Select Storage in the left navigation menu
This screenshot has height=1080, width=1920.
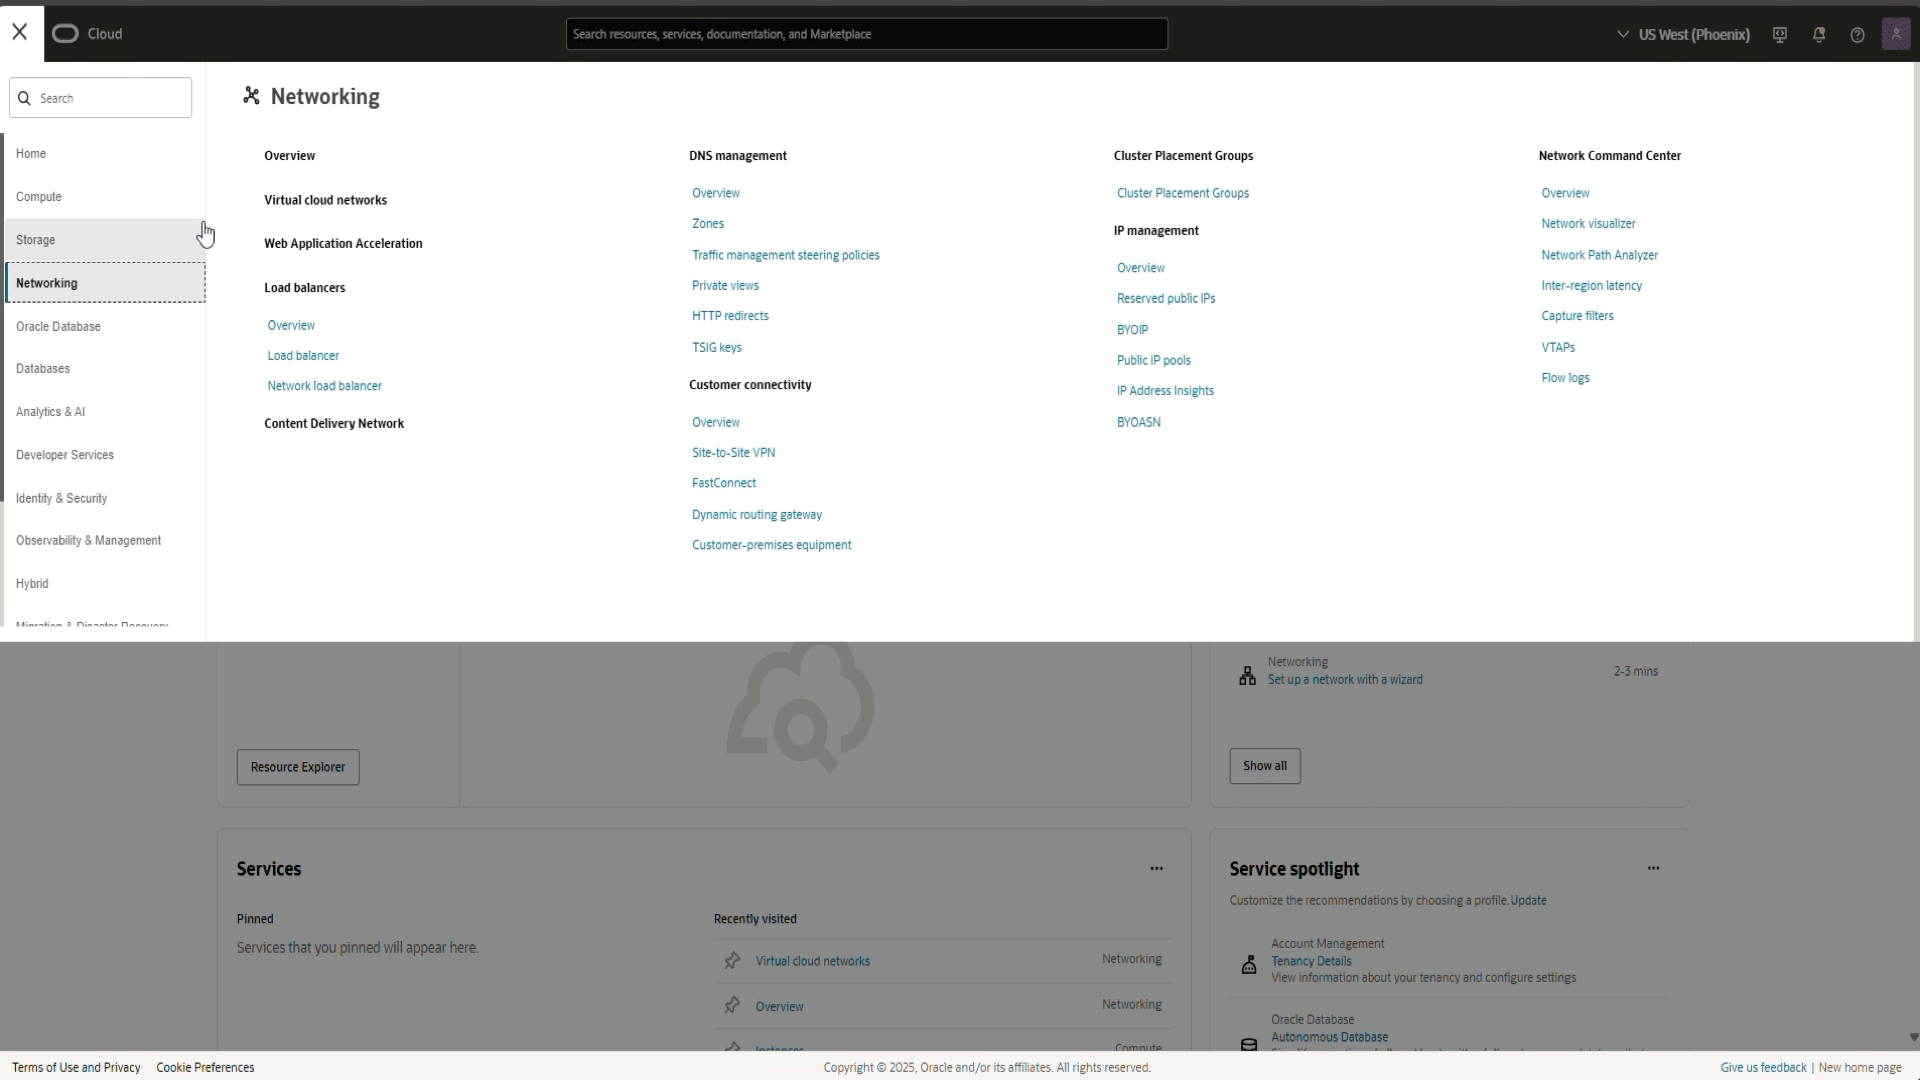click(x=36, y=240)
